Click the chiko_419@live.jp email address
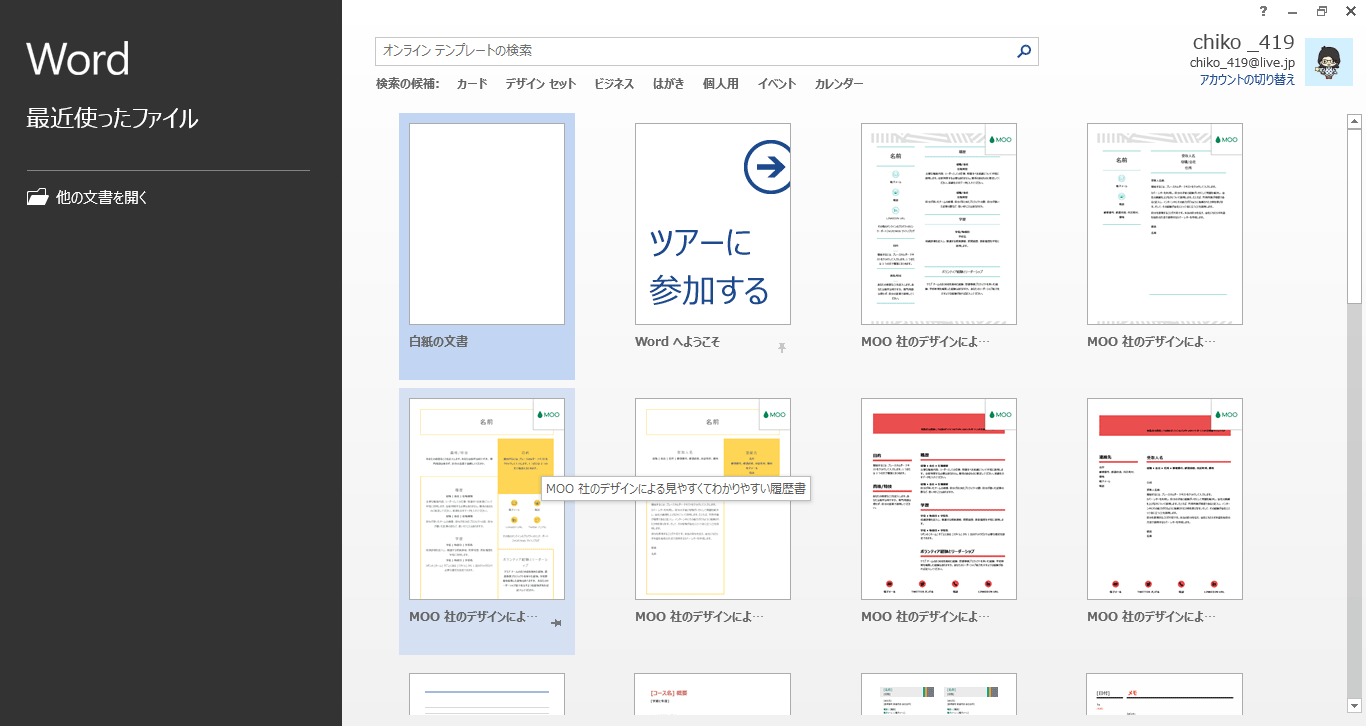The image size is (1366, 726). [1242, 62]
